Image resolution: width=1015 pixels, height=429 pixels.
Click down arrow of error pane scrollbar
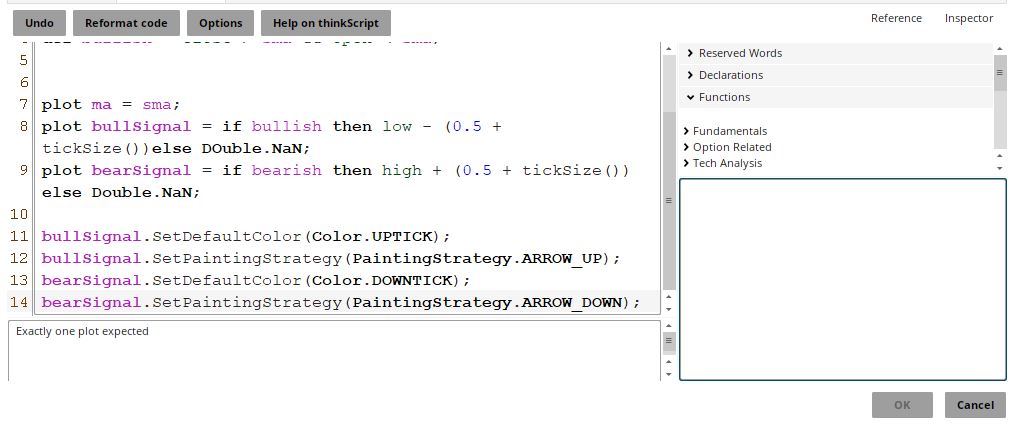click(x=669, y=375)
